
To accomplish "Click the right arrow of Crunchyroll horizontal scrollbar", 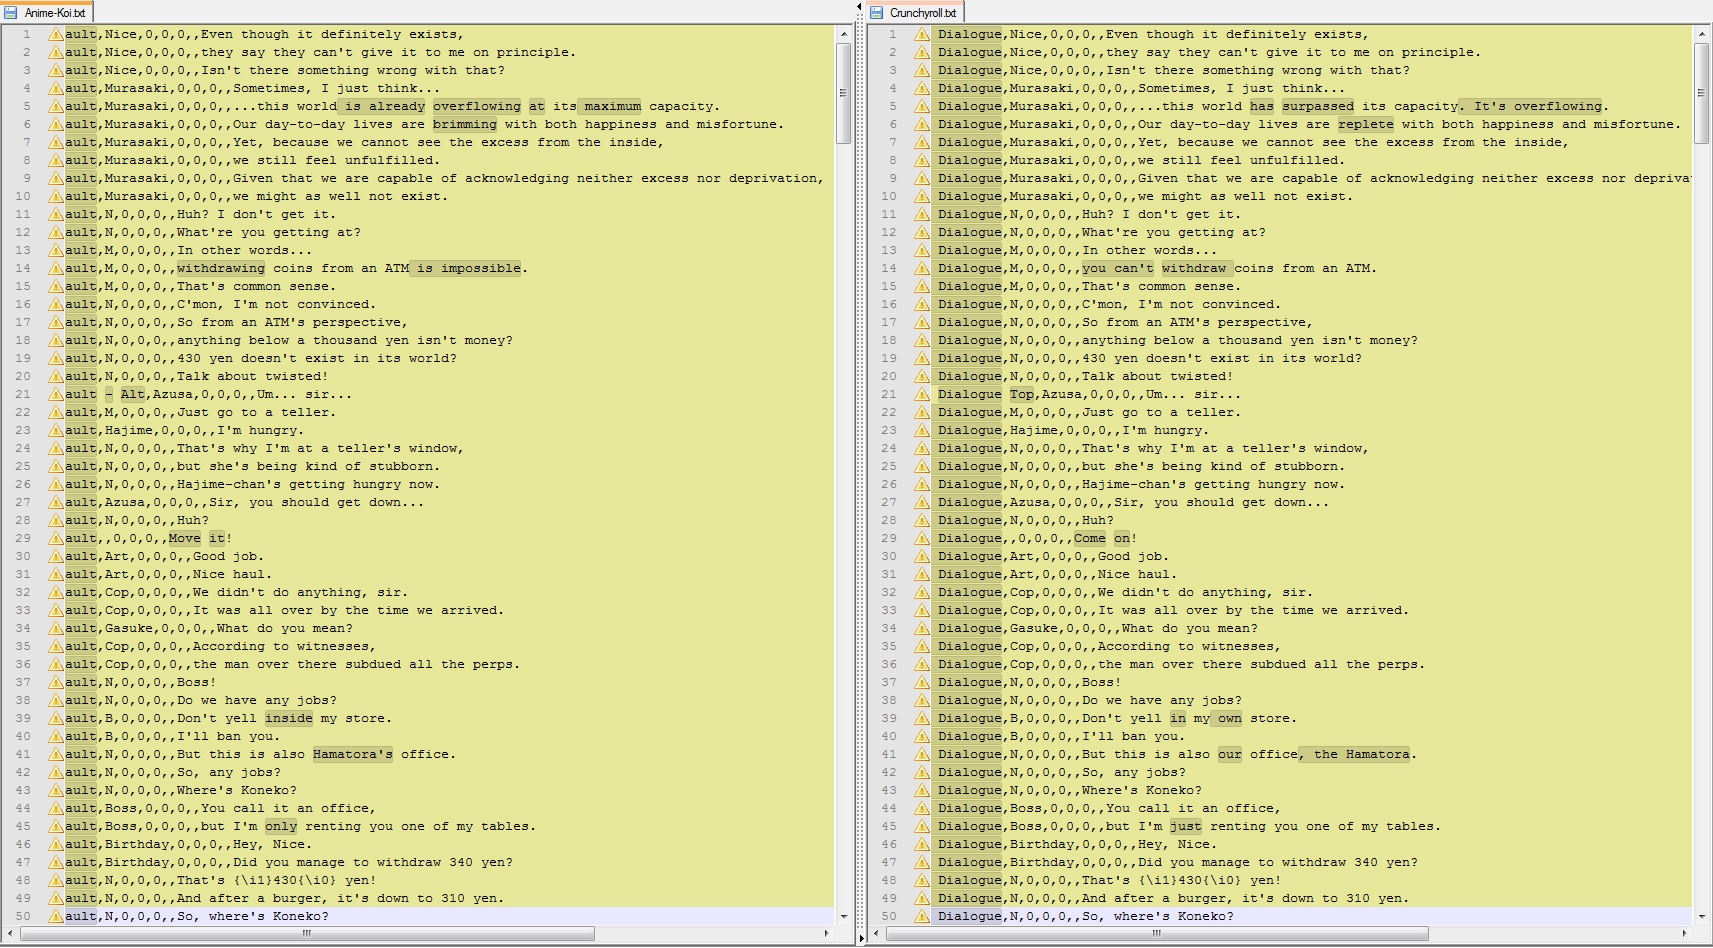I will point(1685,933).
